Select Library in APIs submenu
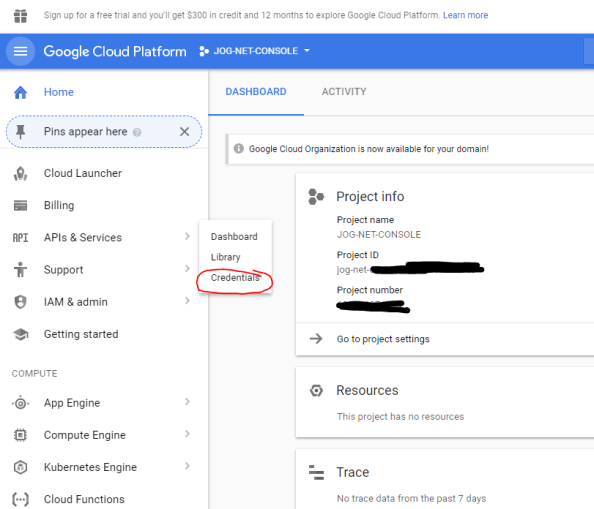This screenshot has height=509, width=594. [x=225, y=257]
